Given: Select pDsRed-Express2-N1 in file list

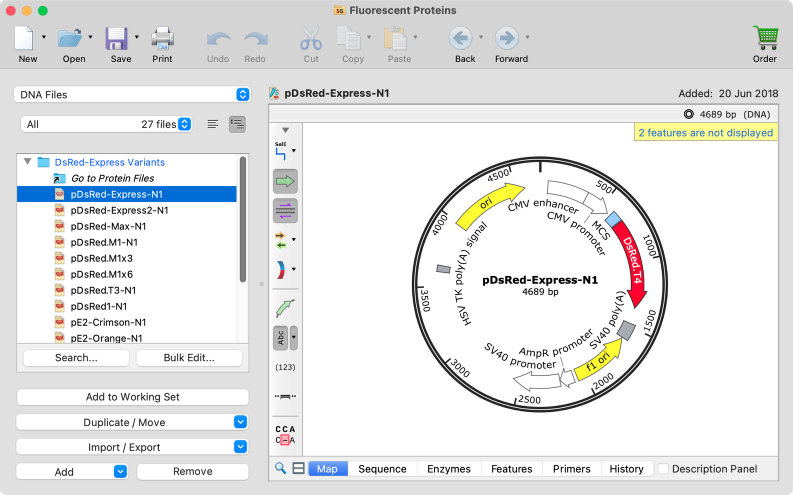Looking at the screenshot, I should pos(126,210).
